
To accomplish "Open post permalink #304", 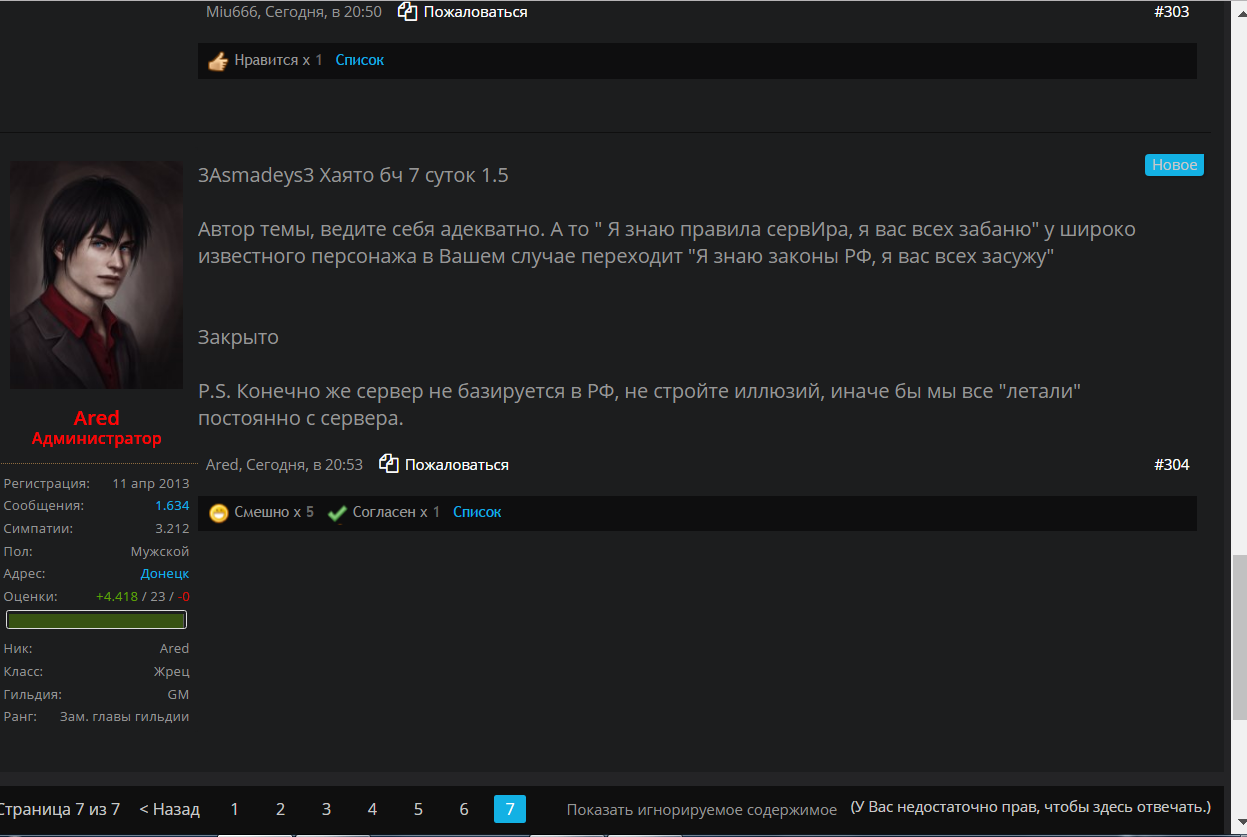I will pyautogui.click(x=1171, y=465).
